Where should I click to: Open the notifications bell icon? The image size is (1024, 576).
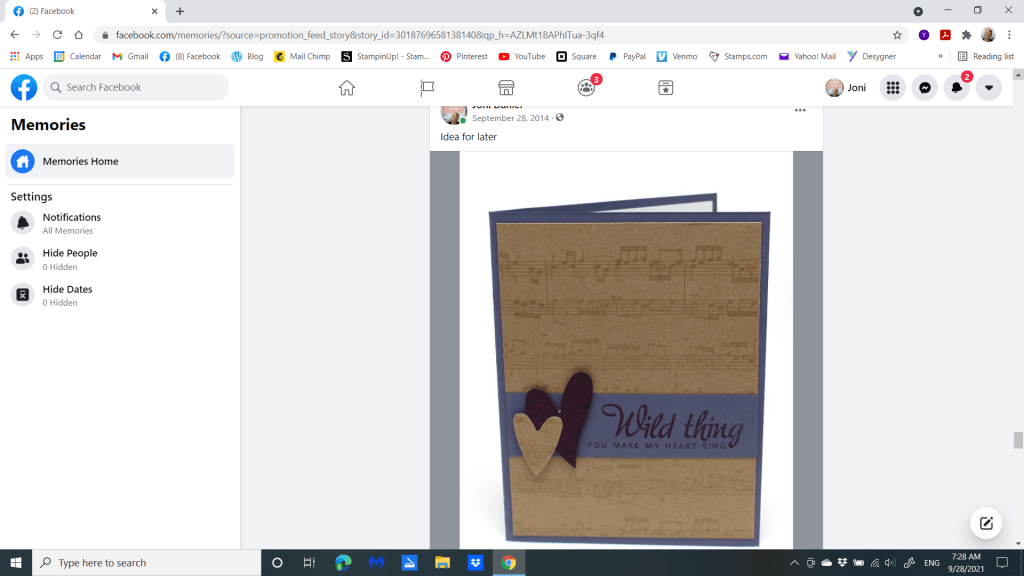pyautogui.click(x=957, y=88)
